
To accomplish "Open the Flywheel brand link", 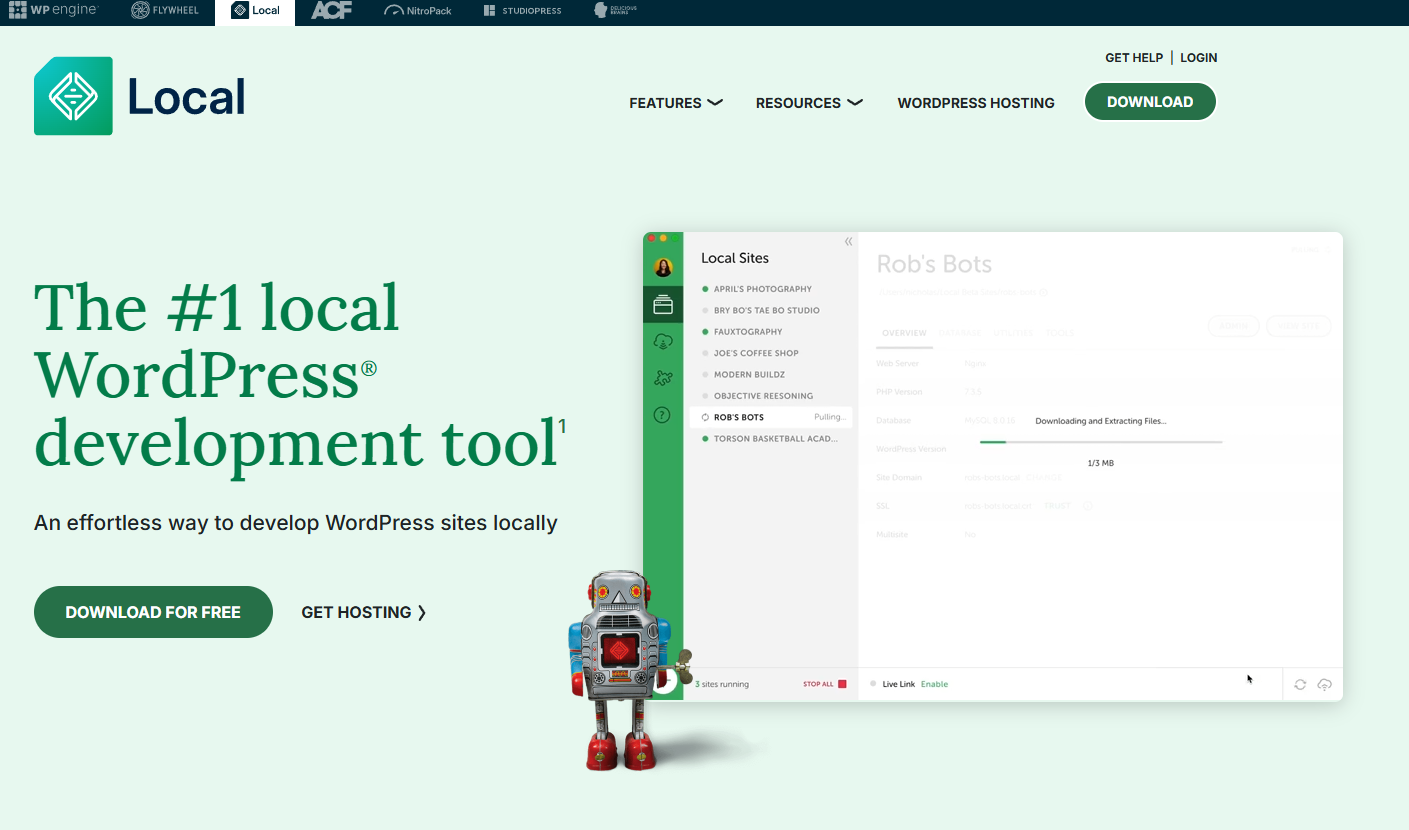I will coord(165,10).
